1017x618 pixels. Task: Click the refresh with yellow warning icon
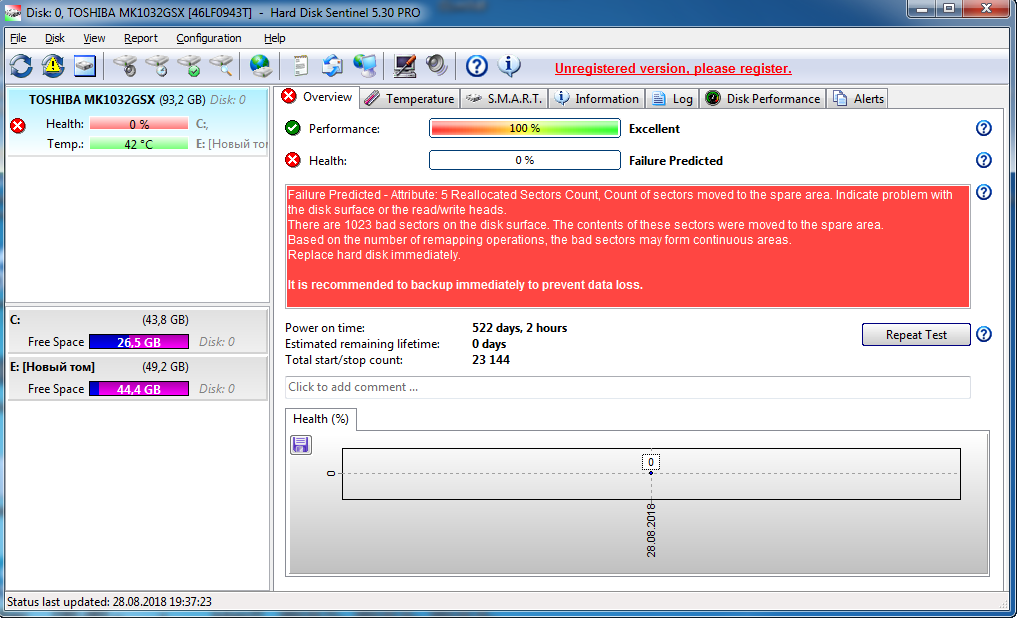click(x=53, y=65)
